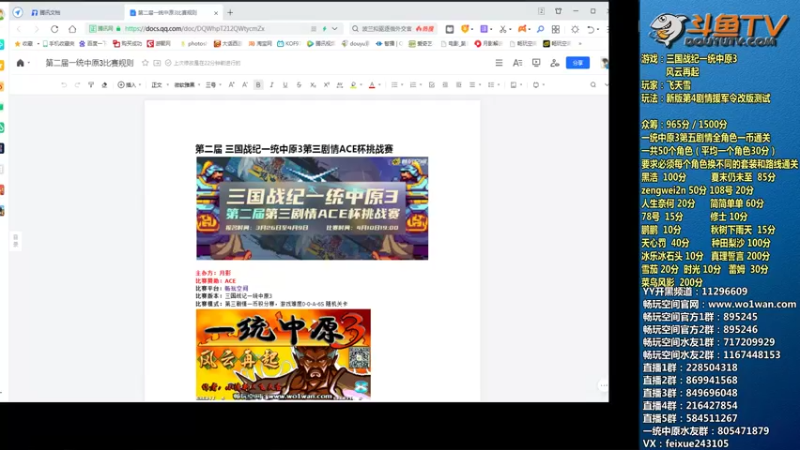
Task: Click the apps grid icon in browser toolbar
Action: coord(556,29)
